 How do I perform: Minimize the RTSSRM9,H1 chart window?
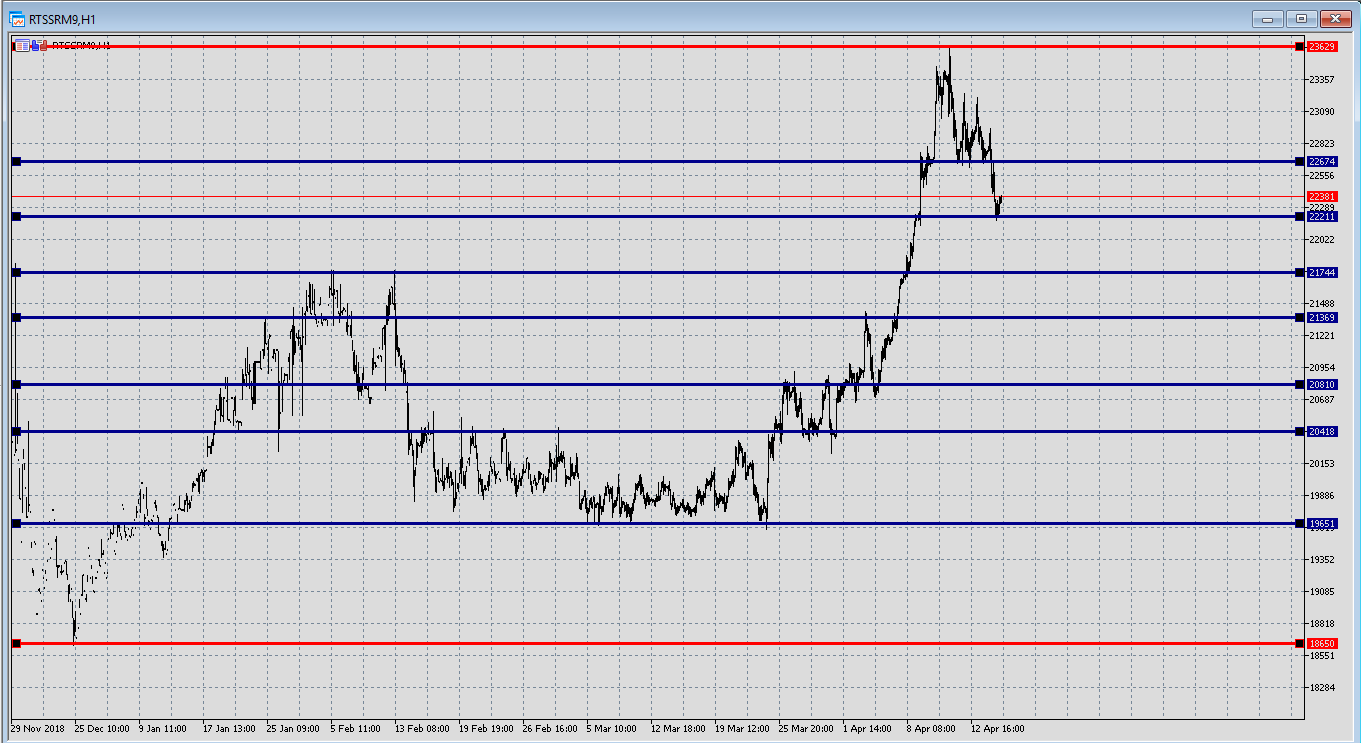click(x=1268, y=18)
